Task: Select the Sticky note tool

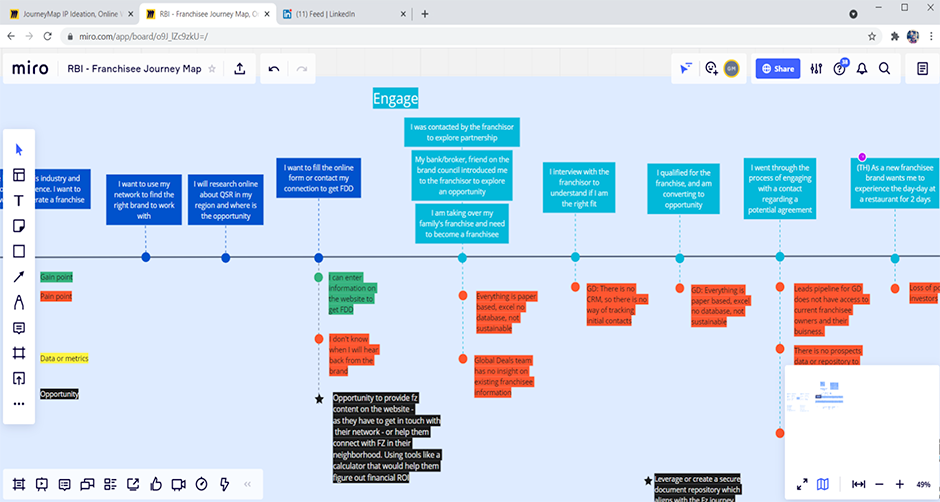Action: 19,226
